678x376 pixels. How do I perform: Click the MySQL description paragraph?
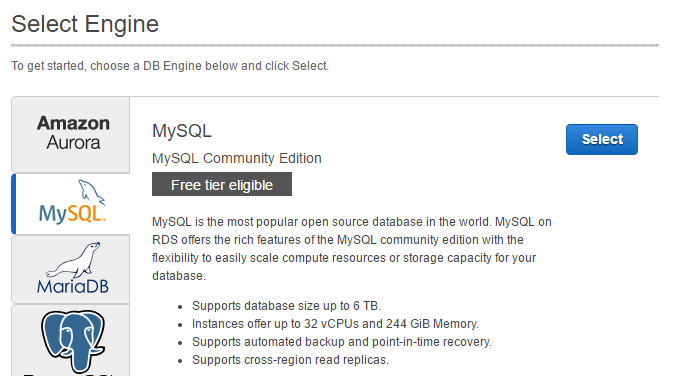[352, 249]
